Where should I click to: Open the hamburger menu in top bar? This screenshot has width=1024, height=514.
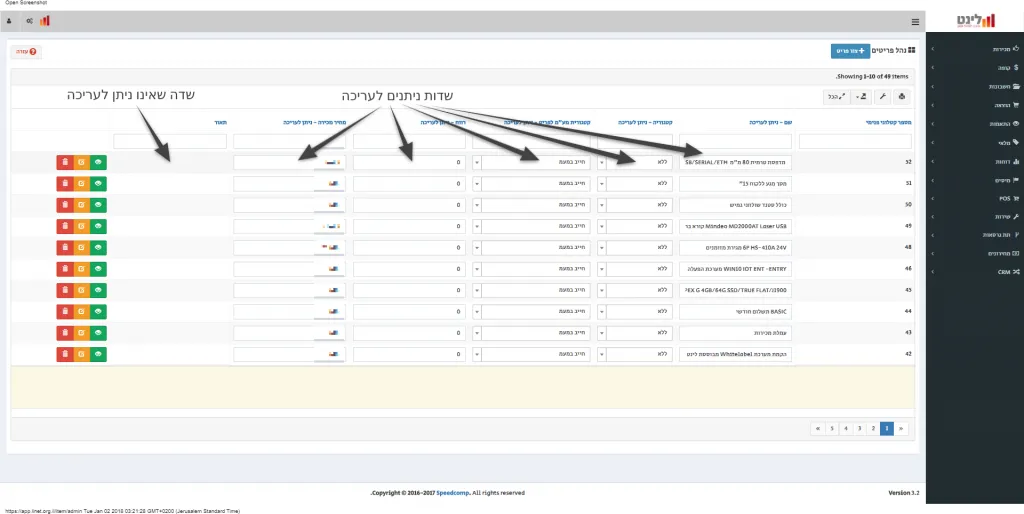pyautogui.click(x=915, y=22)
